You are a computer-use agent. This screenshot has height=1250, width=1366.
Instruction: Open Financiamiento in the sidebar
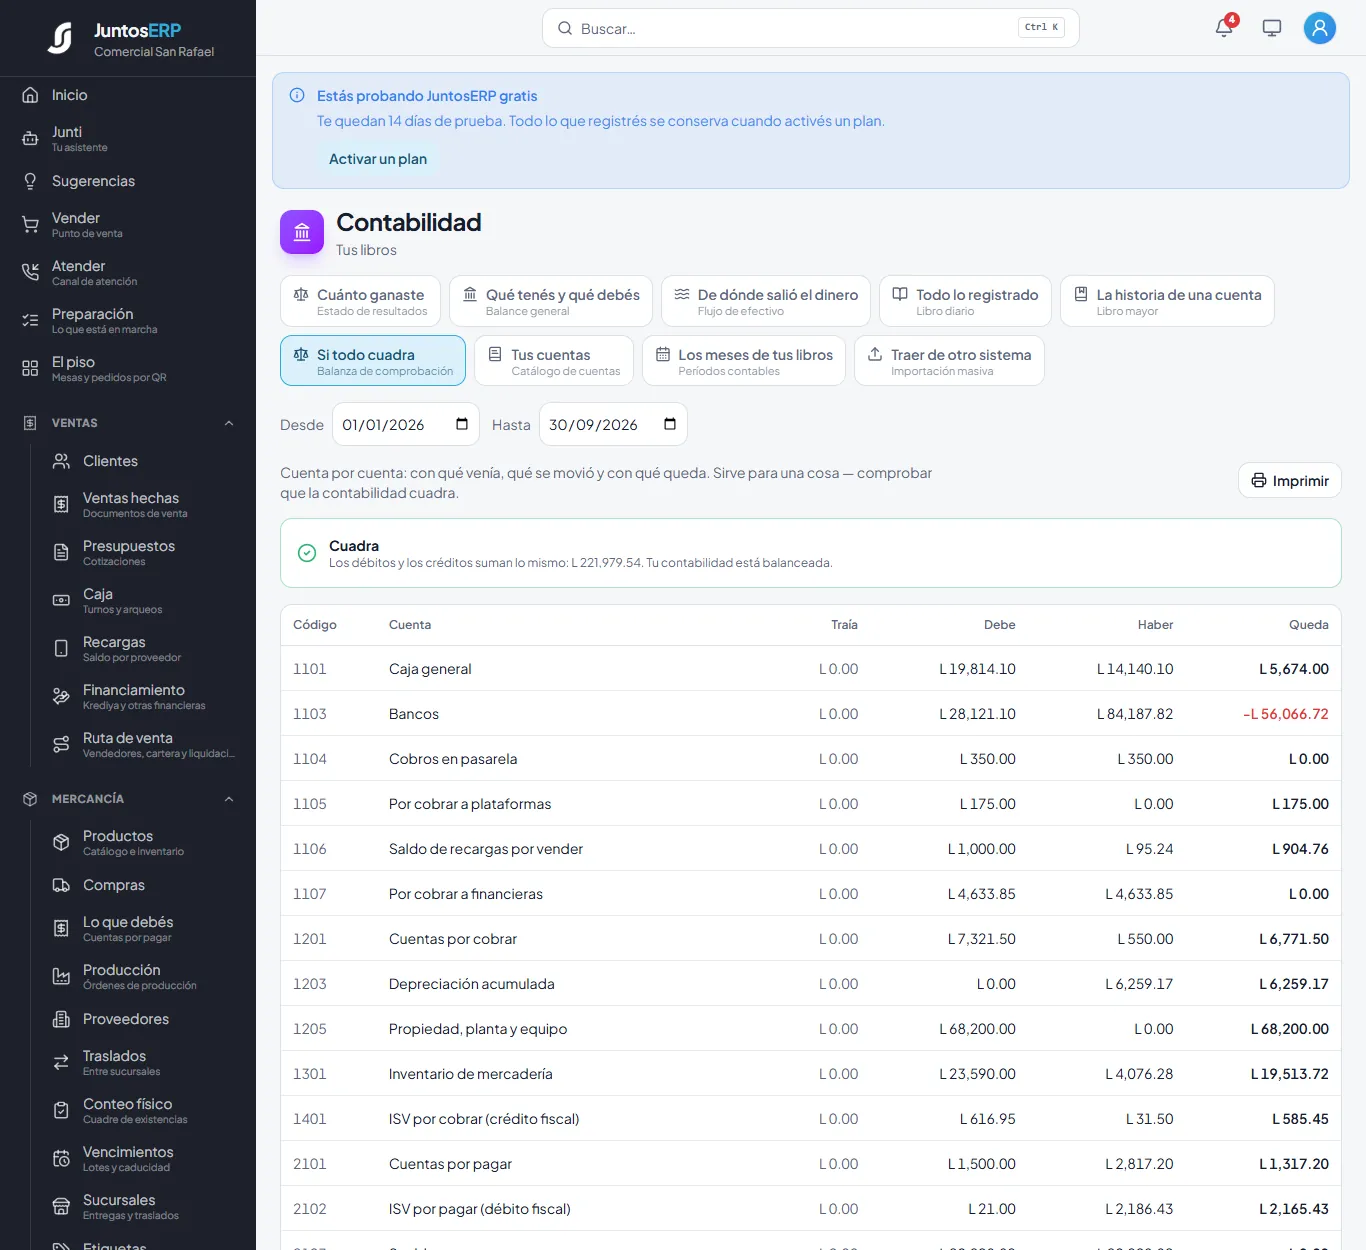tap(143, 696)
